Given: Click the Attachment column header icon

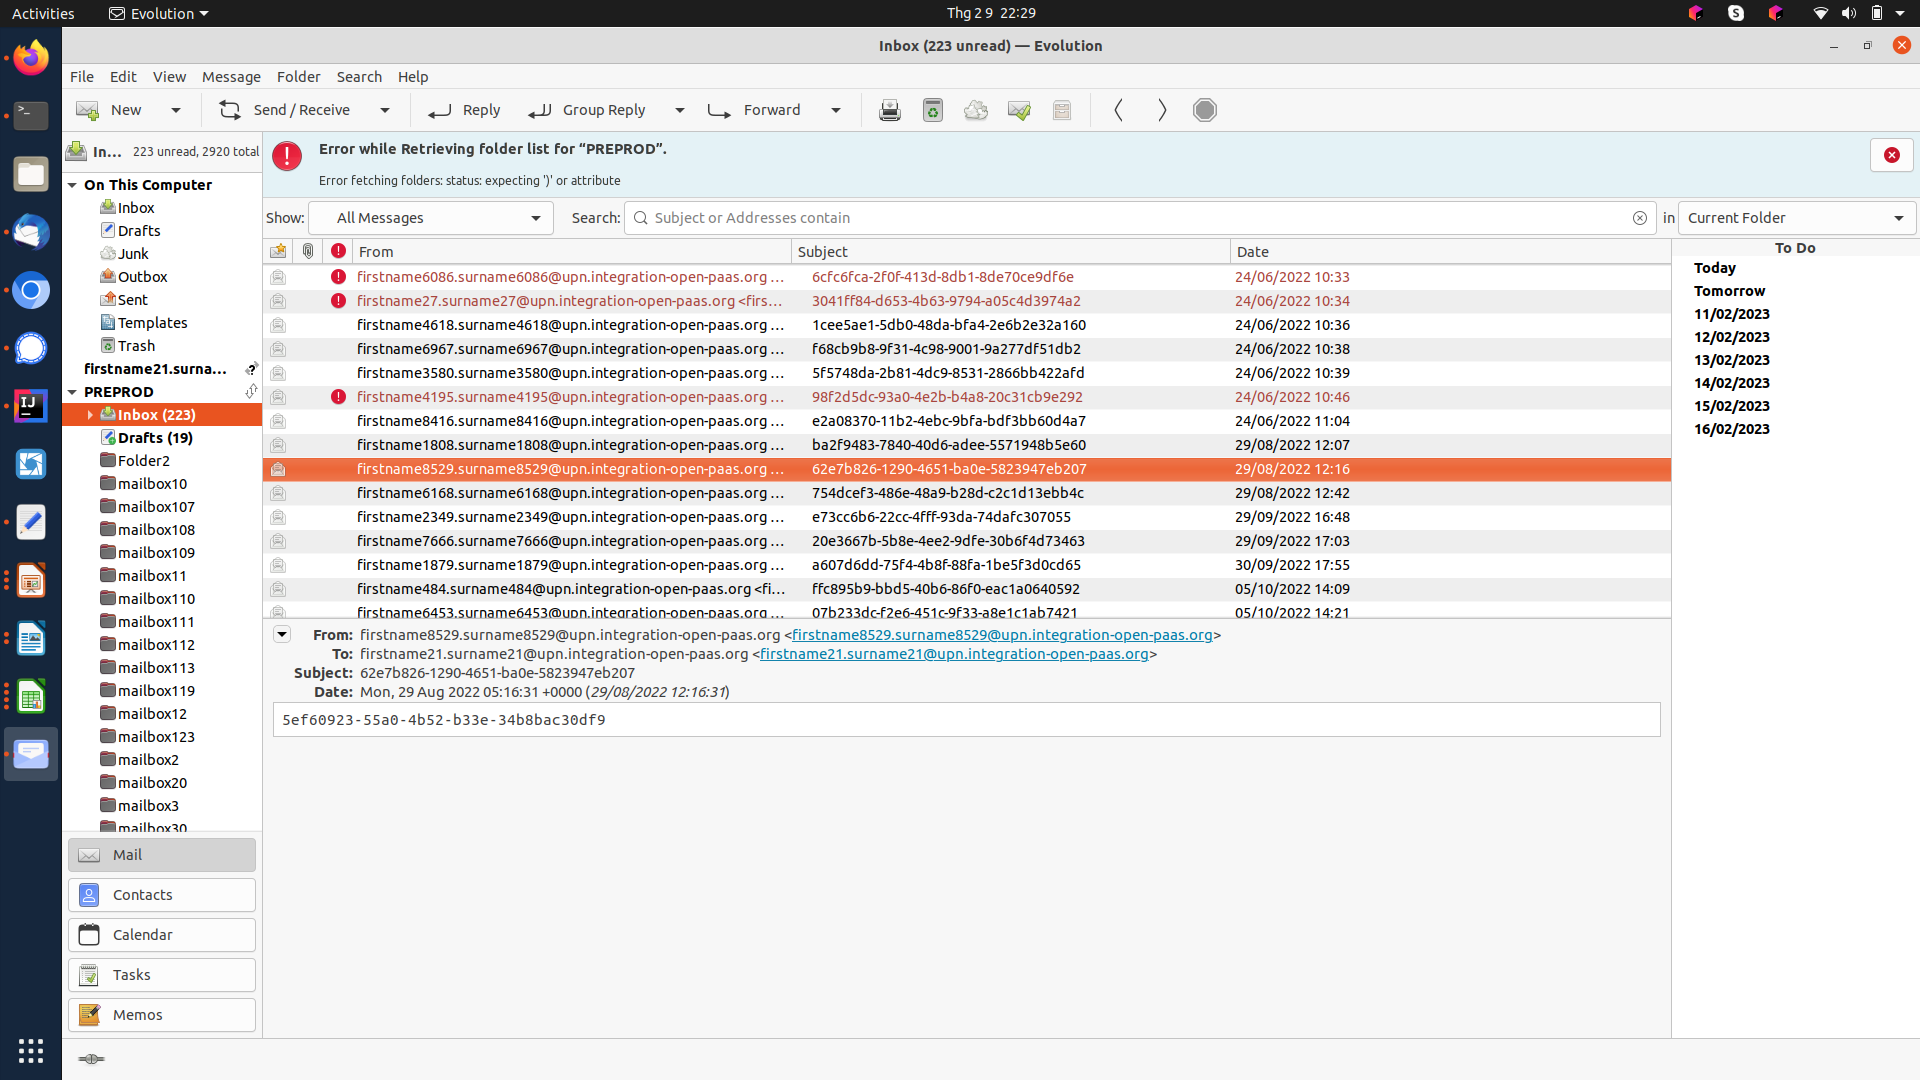Looking at the screenshot, I should [308, 251].
